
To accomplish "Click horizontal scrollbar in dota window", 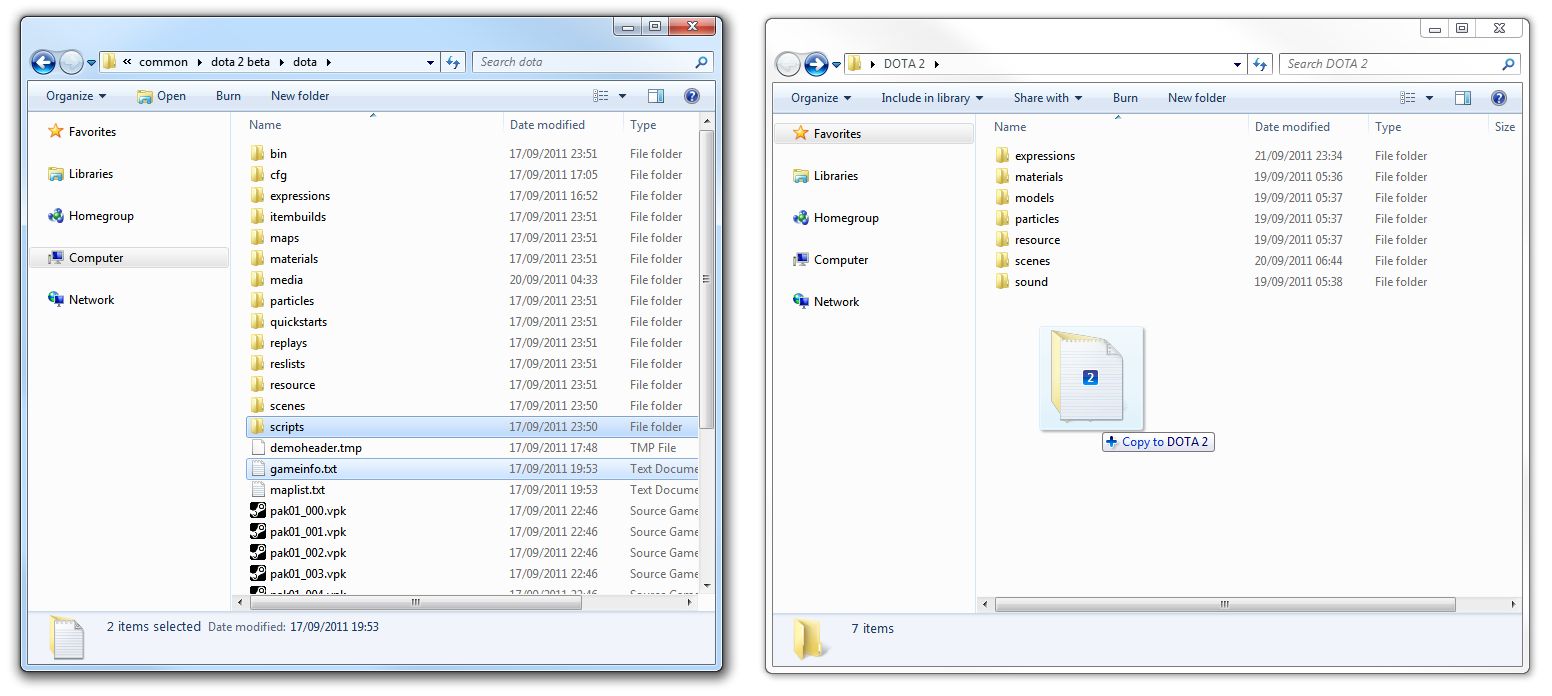I will (x=415, y=603).
